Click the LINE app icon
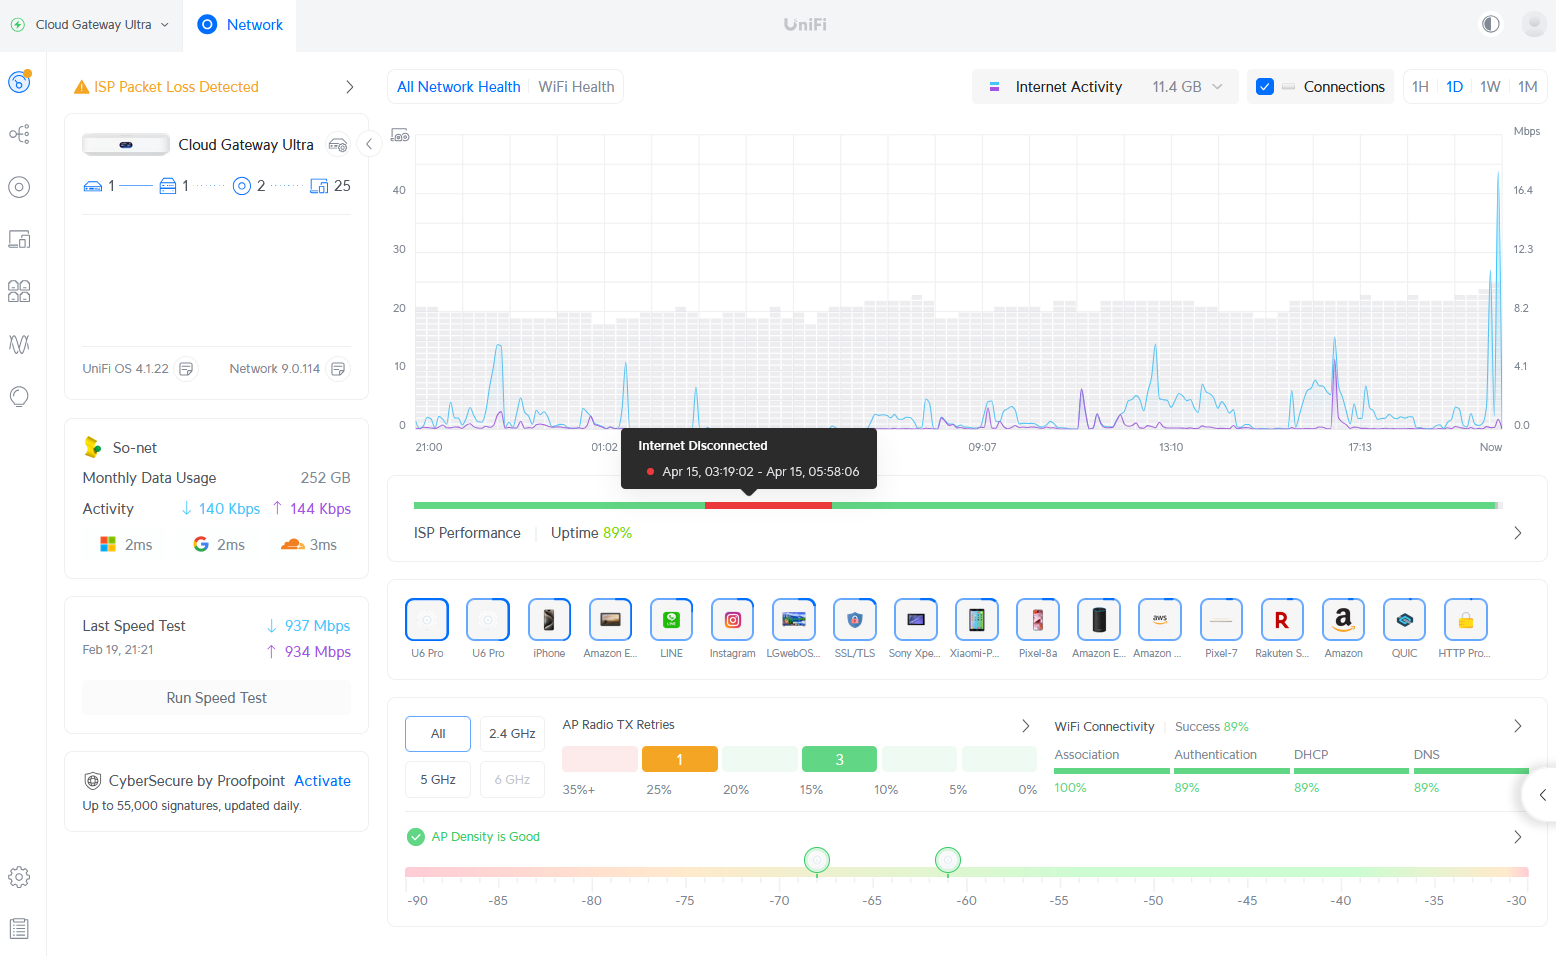The width and height of the screenshot is (1556, 956). coord(671,620)
